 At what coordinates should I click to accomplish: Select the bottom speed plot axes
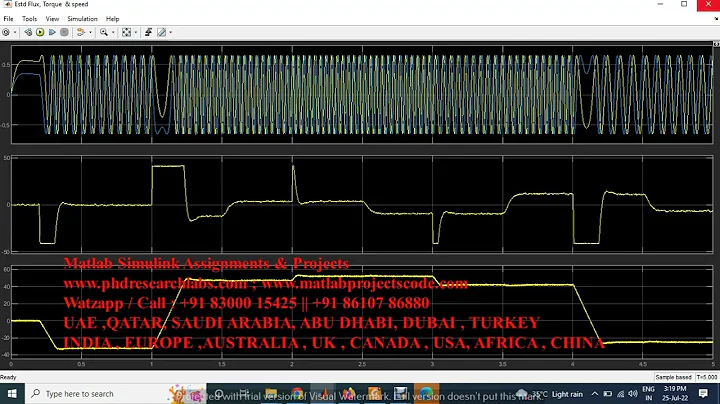[362, 313]
